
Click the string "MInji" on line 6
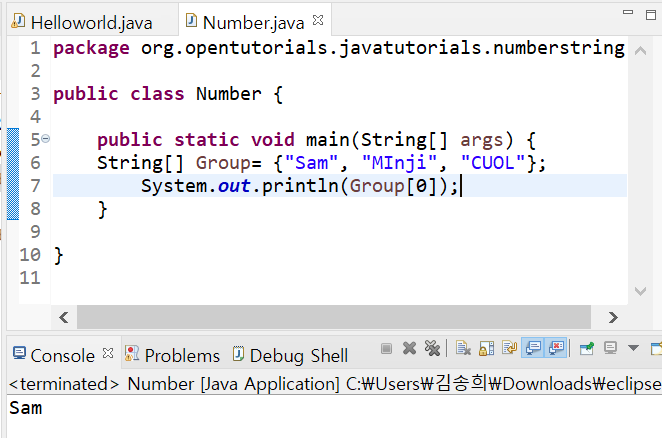point(399,163)
